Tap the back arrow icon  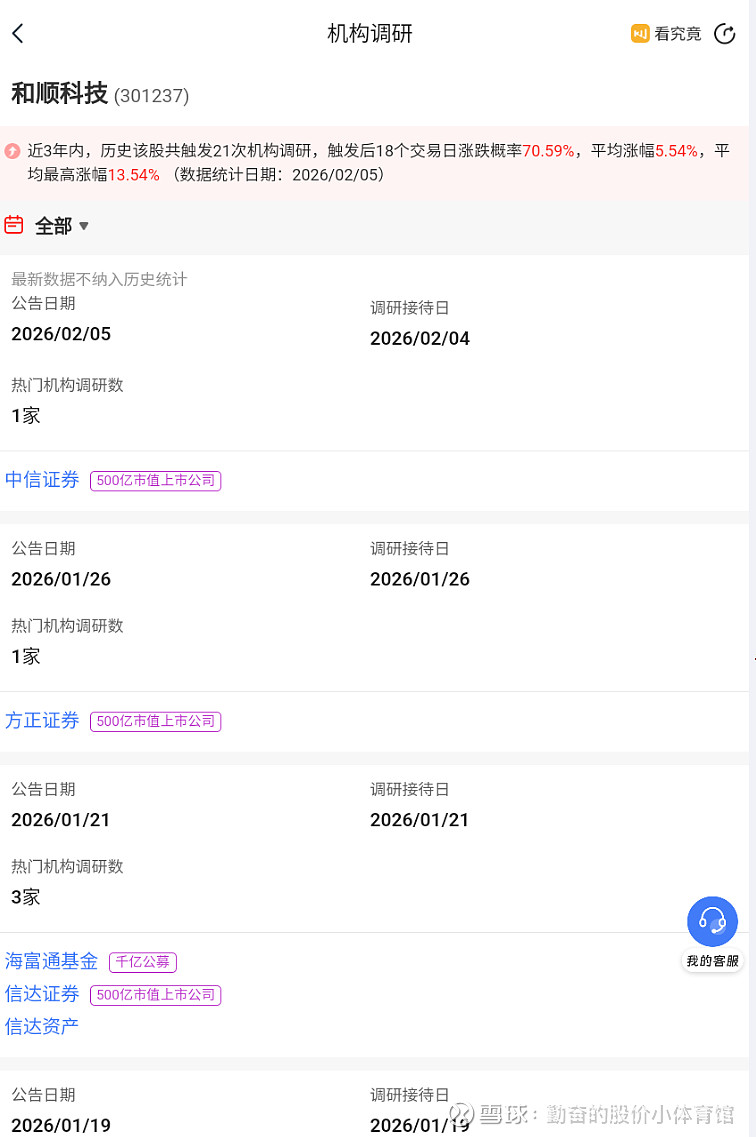pyautogui.click(x=18, y=33)
